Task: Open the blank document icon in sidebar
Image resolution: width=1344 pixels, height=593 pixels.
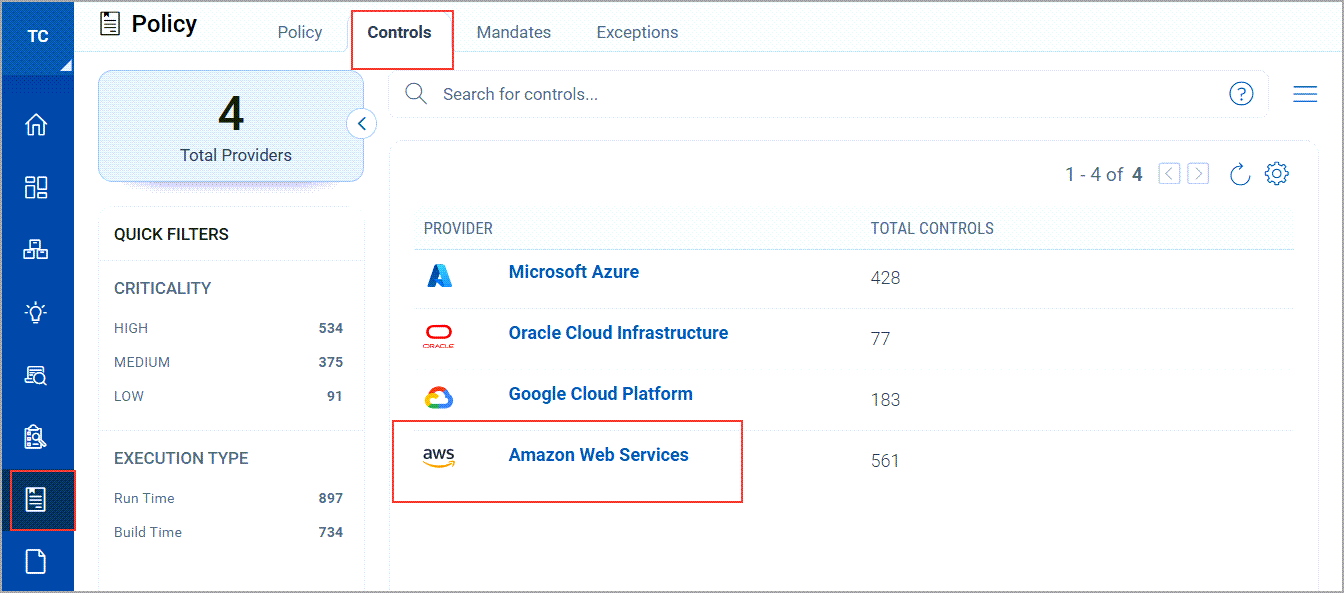Action: click(36, 562)
